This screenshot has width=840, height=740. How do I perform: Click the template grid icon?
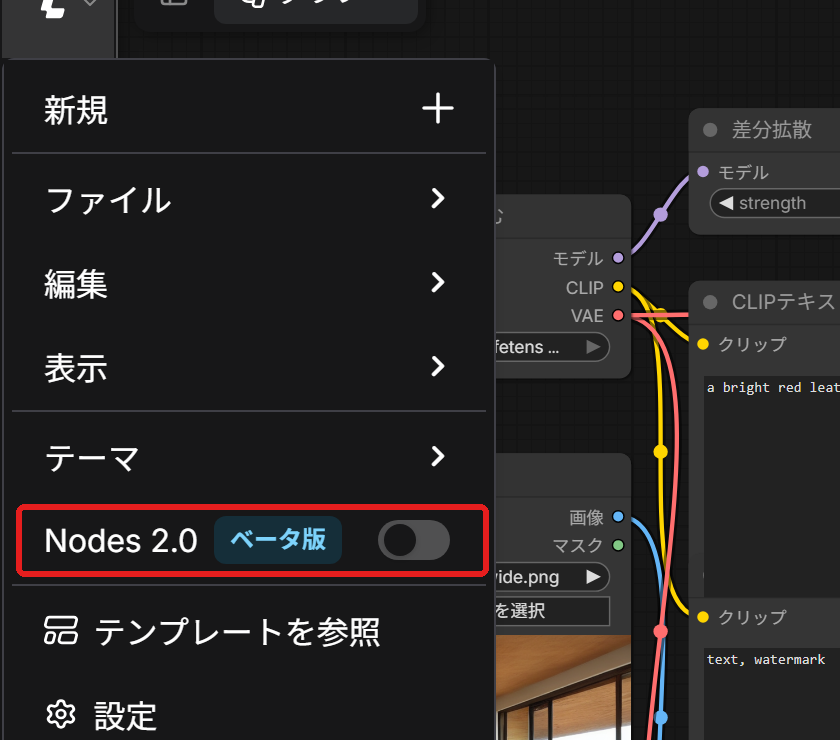point(61,630)
